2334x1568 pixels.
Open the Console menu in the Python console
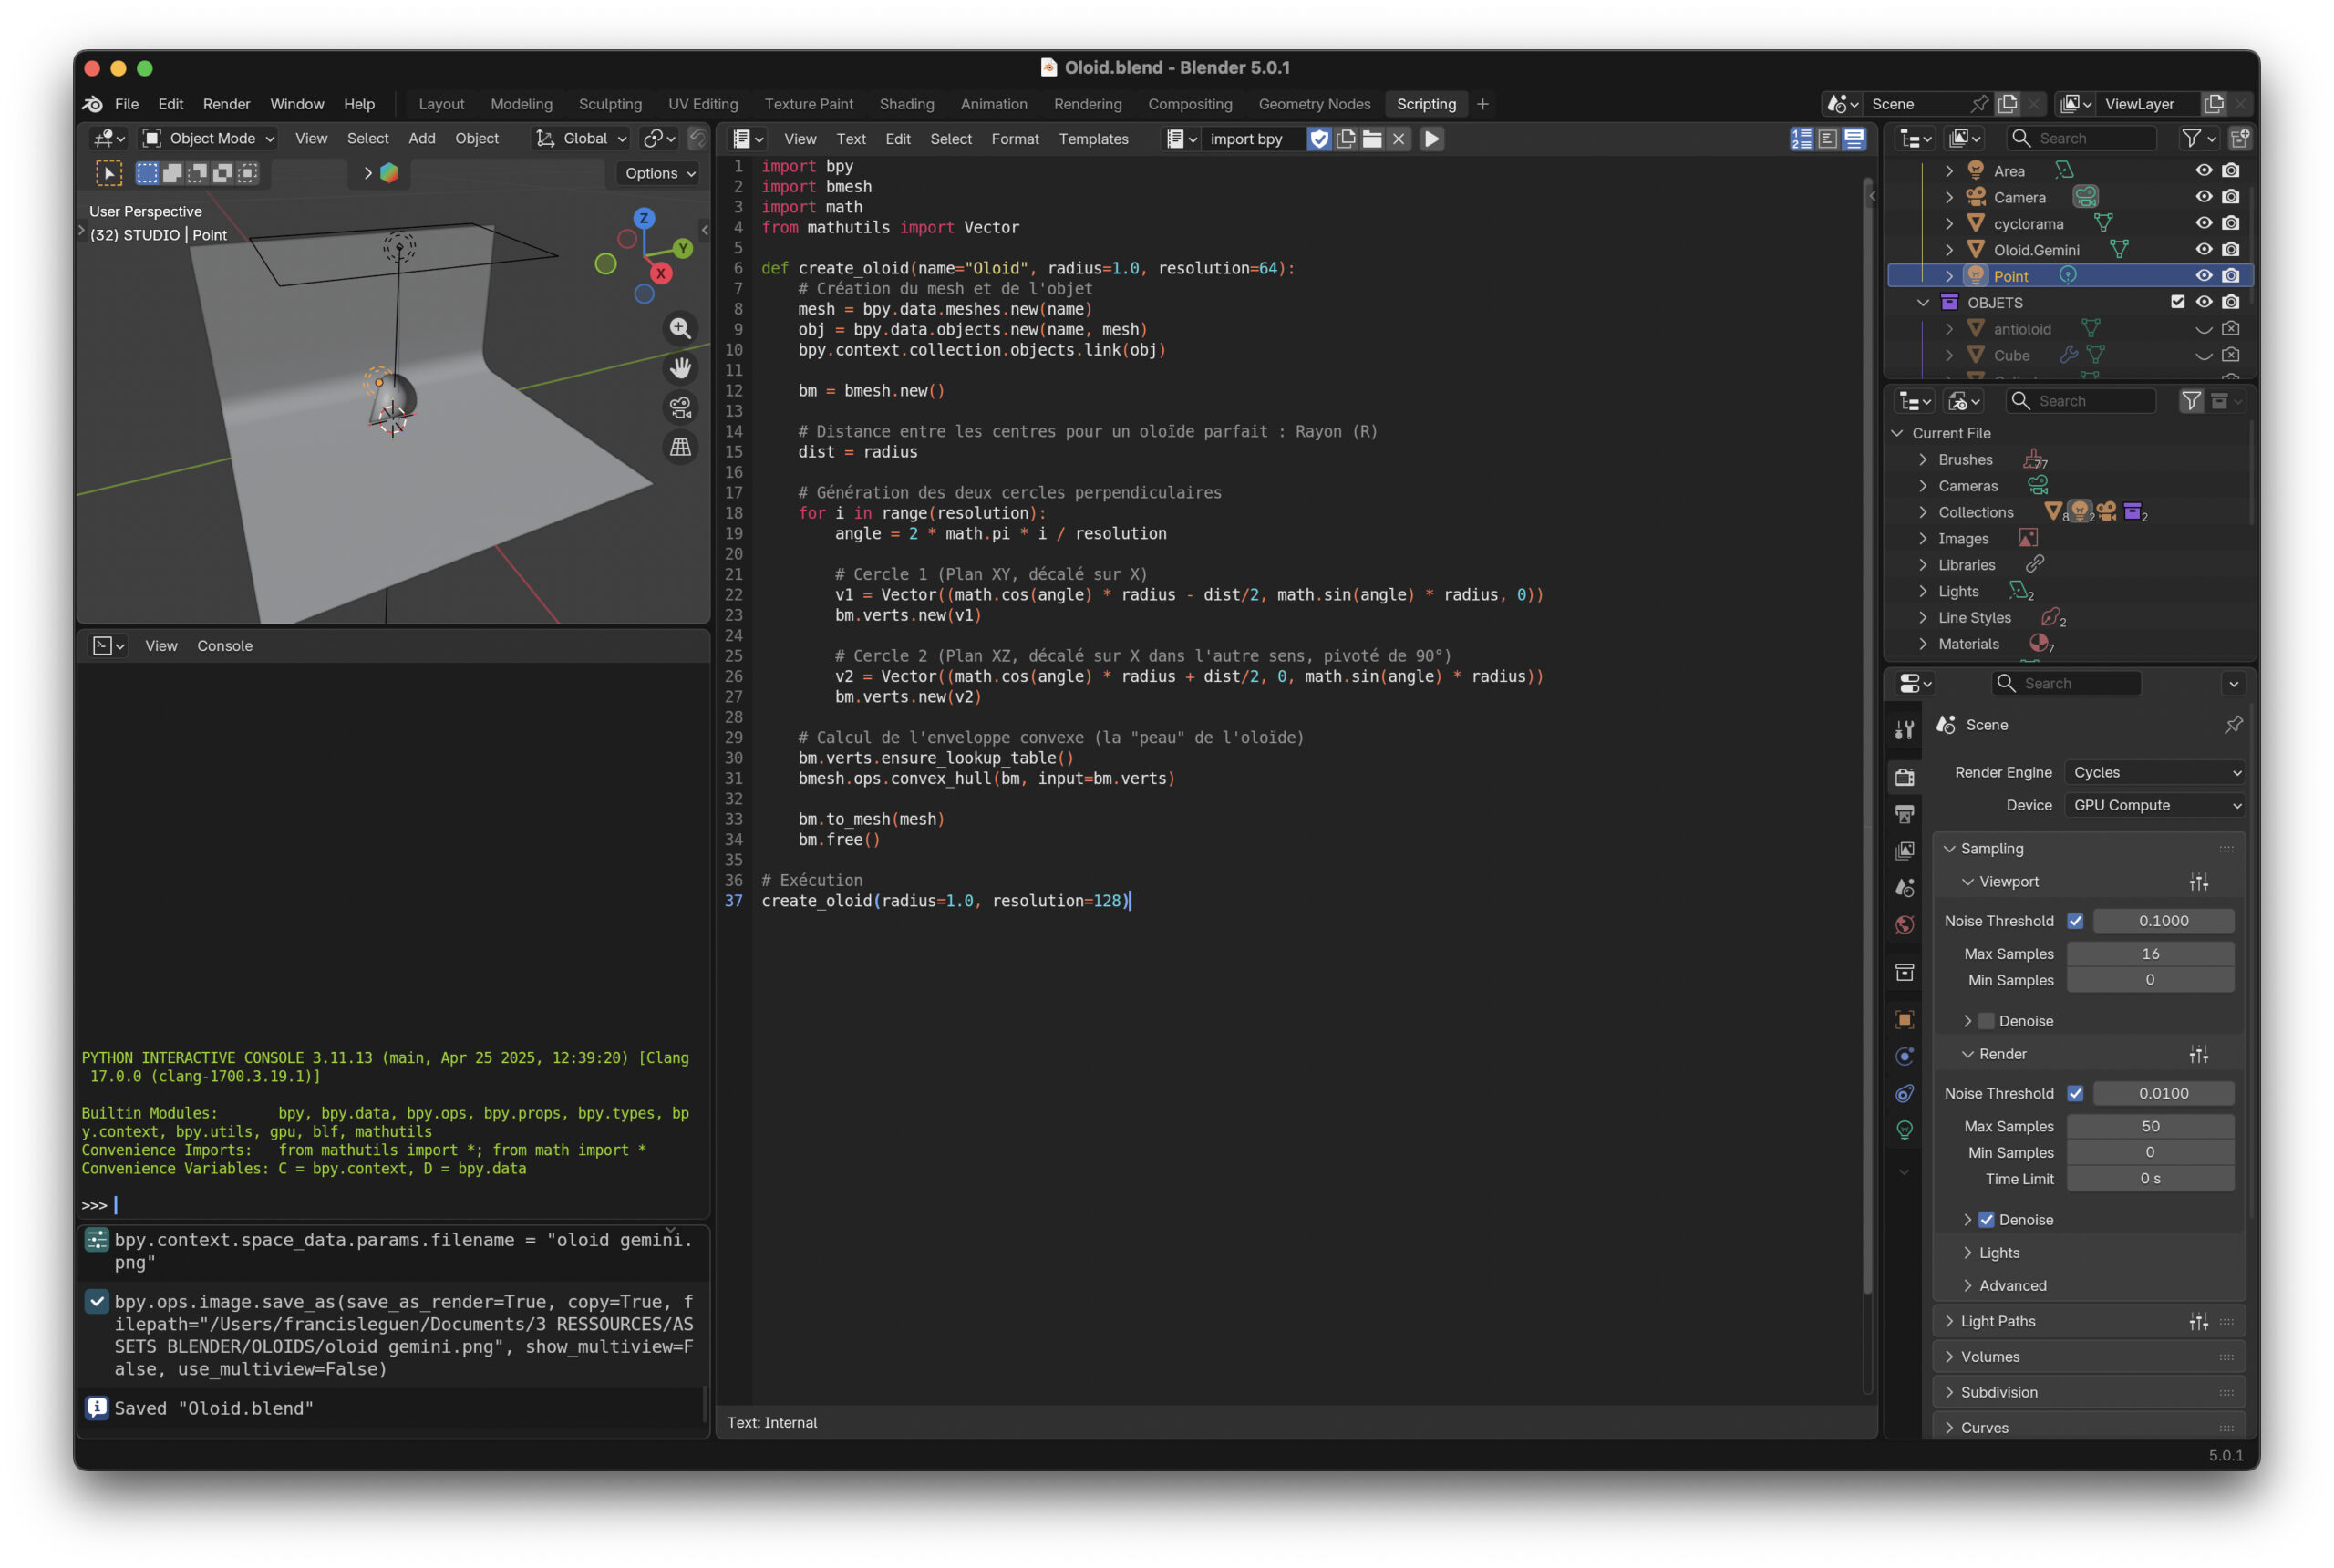tap(225, 646)
